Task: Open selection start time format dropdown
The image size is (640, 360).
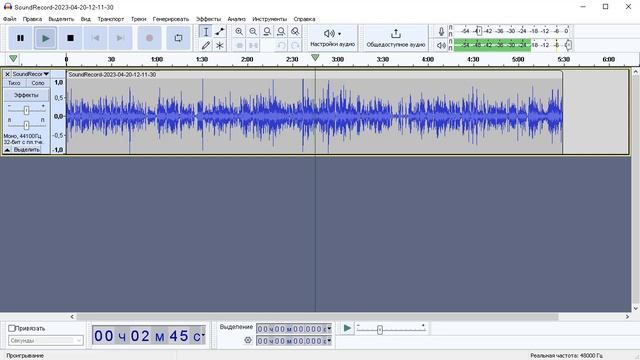Action: pos(329,329)
